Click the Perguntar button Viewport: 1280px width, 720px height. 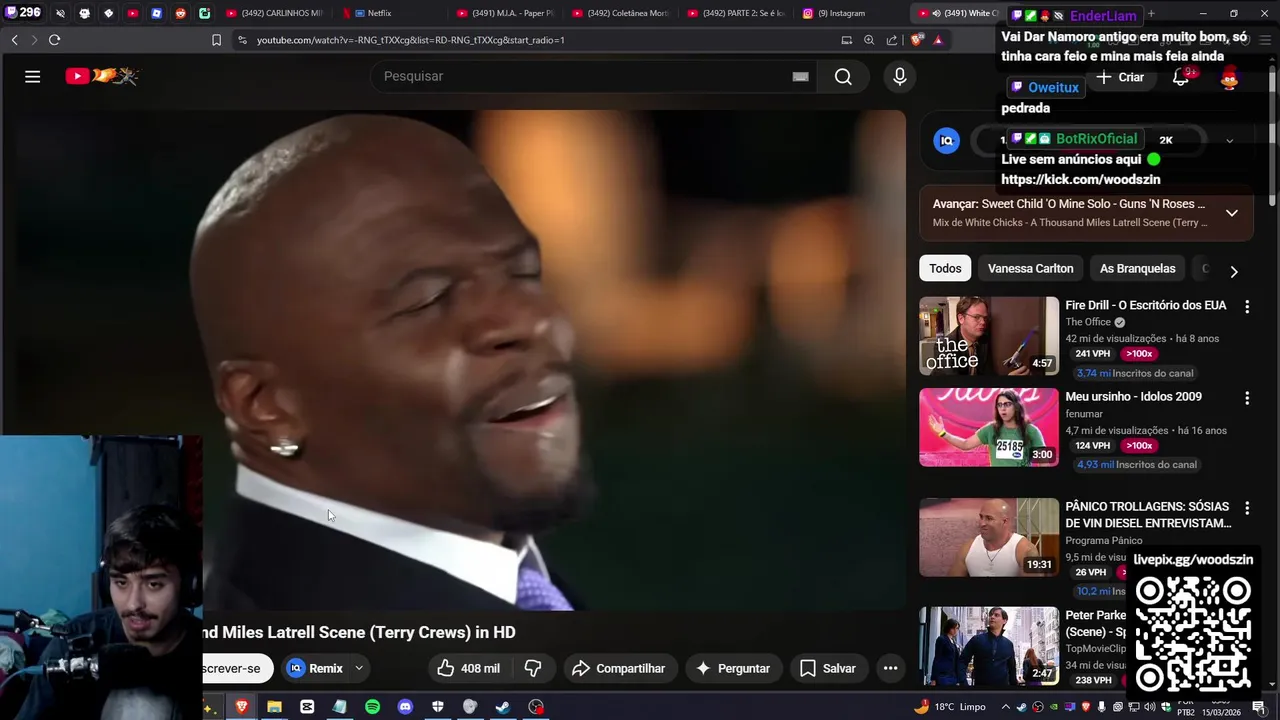tap(733, 668)
